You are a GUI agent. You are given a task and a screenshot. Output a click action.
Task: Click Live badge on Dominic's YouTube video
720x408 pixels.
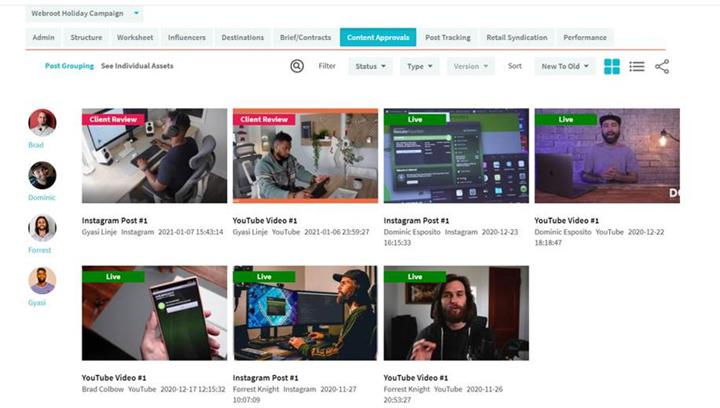click(x=566, y=119)
